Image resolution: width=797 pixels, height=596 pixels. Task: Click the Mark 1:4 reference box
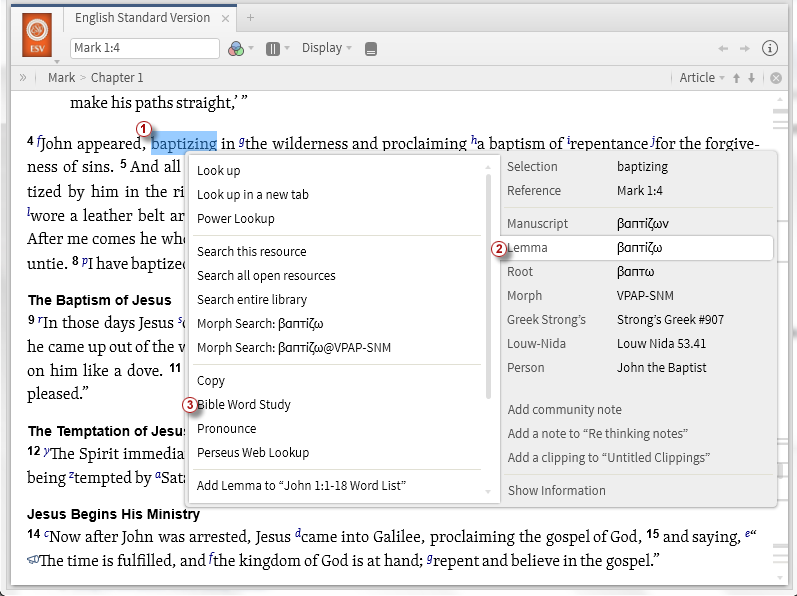[x=145, y=48]
